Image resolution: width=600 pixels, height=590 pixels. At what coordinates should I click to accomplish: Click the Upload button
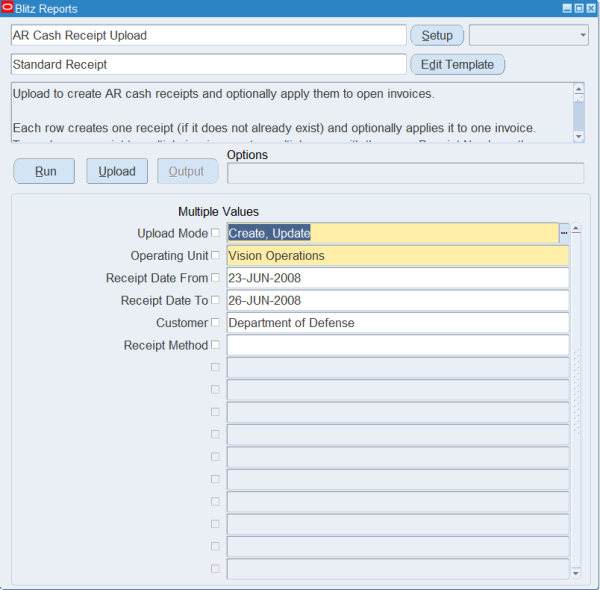(x=117, y=171)
